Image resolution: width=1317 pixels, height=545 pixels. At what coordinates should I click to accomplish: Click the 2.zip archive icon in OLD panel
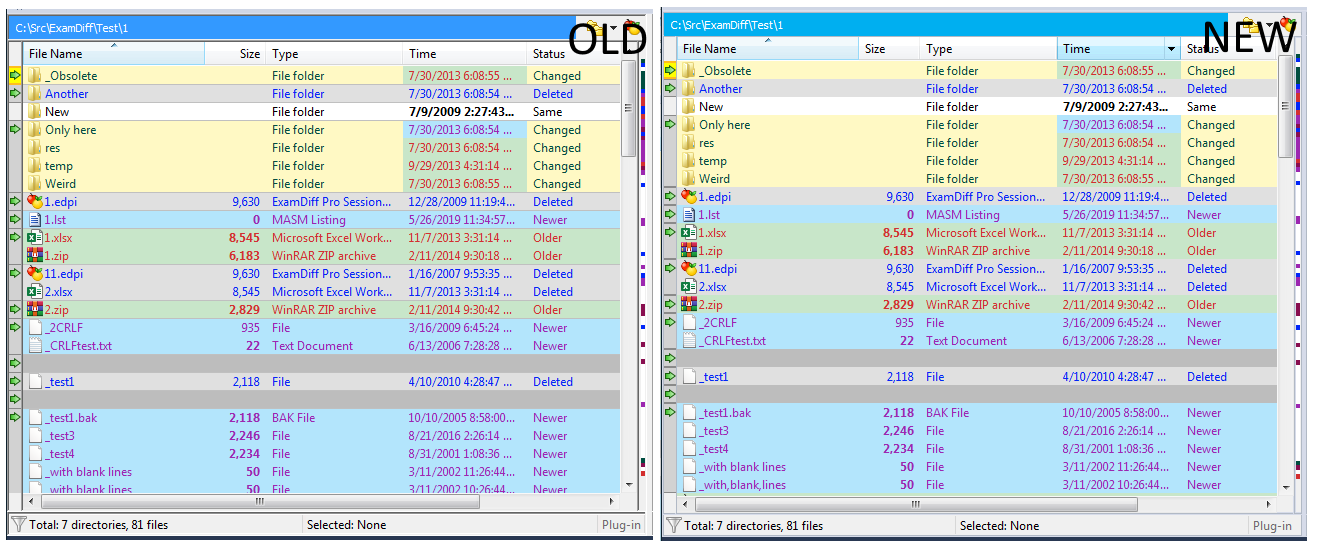tap(35, 310)
